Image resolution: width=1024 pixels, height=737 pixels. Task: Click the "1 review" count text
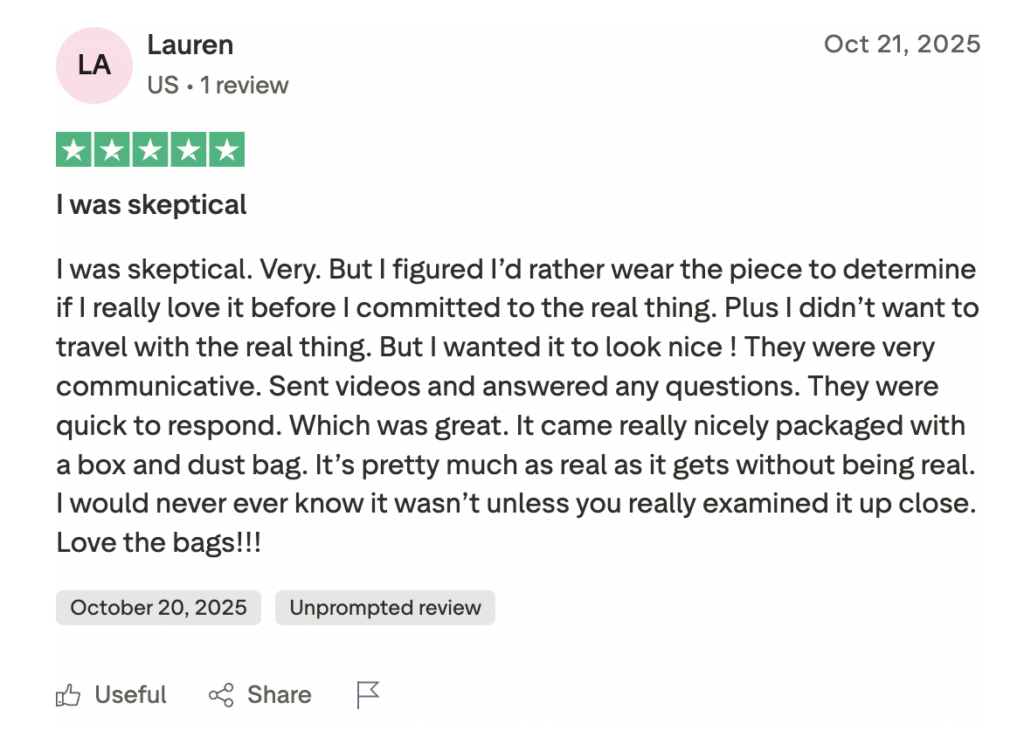click(x=244, y=85)
